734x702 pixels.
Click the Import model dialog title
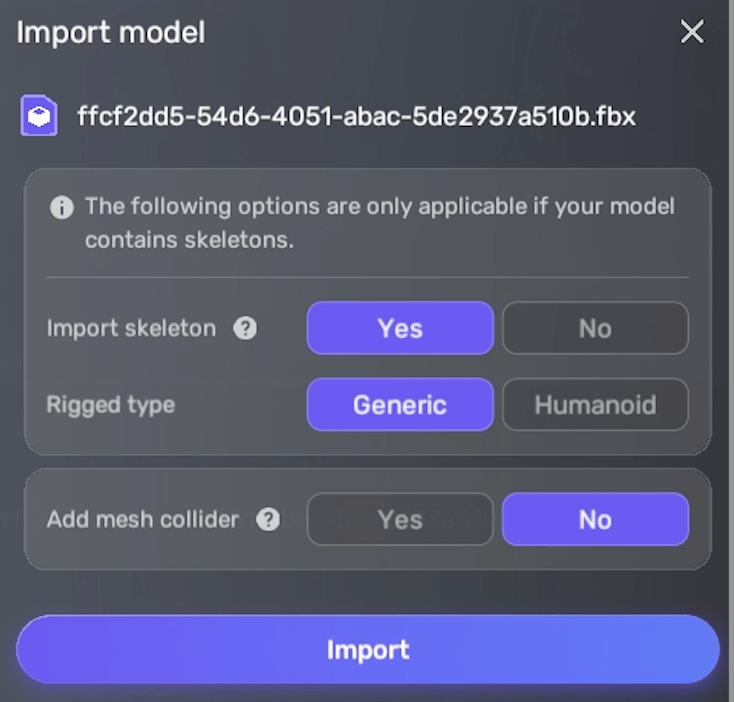[x=111, y=32]
